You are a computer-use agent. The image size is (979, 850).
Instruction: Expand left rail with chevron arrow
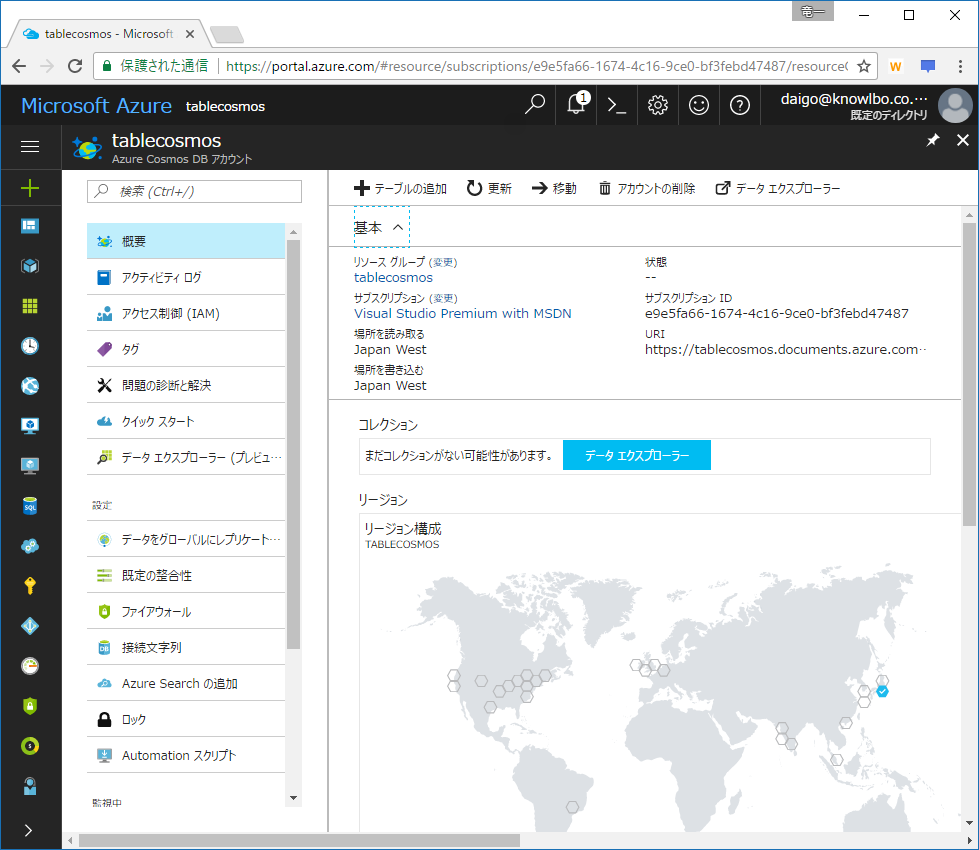coord(28,830)
